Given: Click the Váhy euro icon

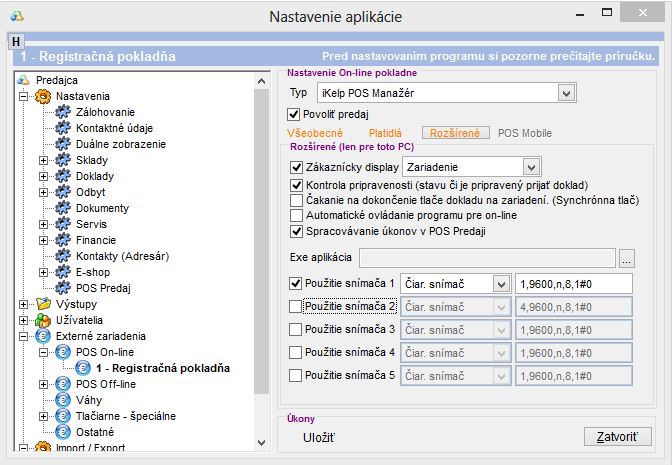Looking at the screenshot, I should [63, 400].
